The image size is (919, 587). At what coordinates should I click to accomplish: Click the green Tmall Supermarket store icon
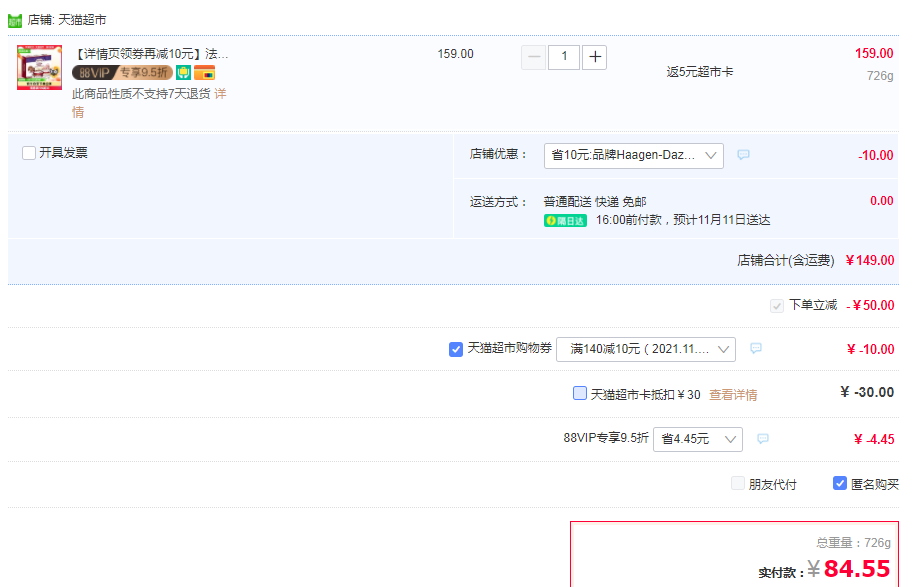15,21
